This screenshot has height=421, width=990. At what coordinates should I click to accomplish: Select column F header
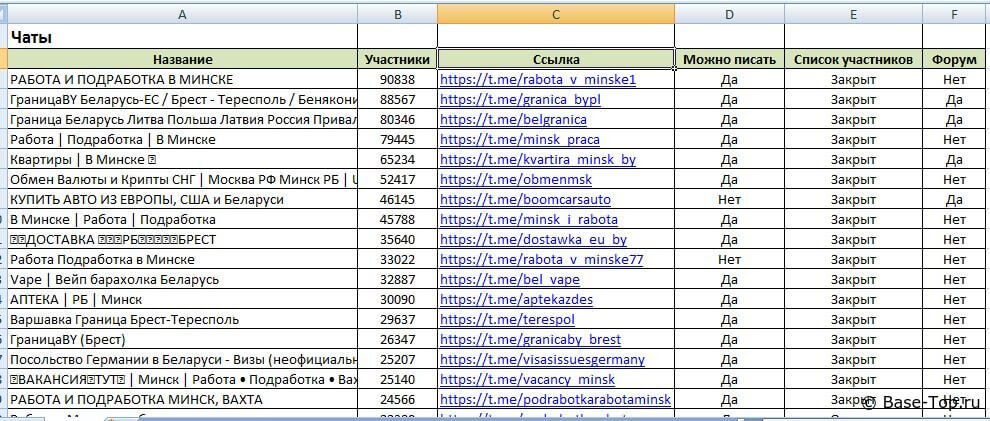point(953,14)
